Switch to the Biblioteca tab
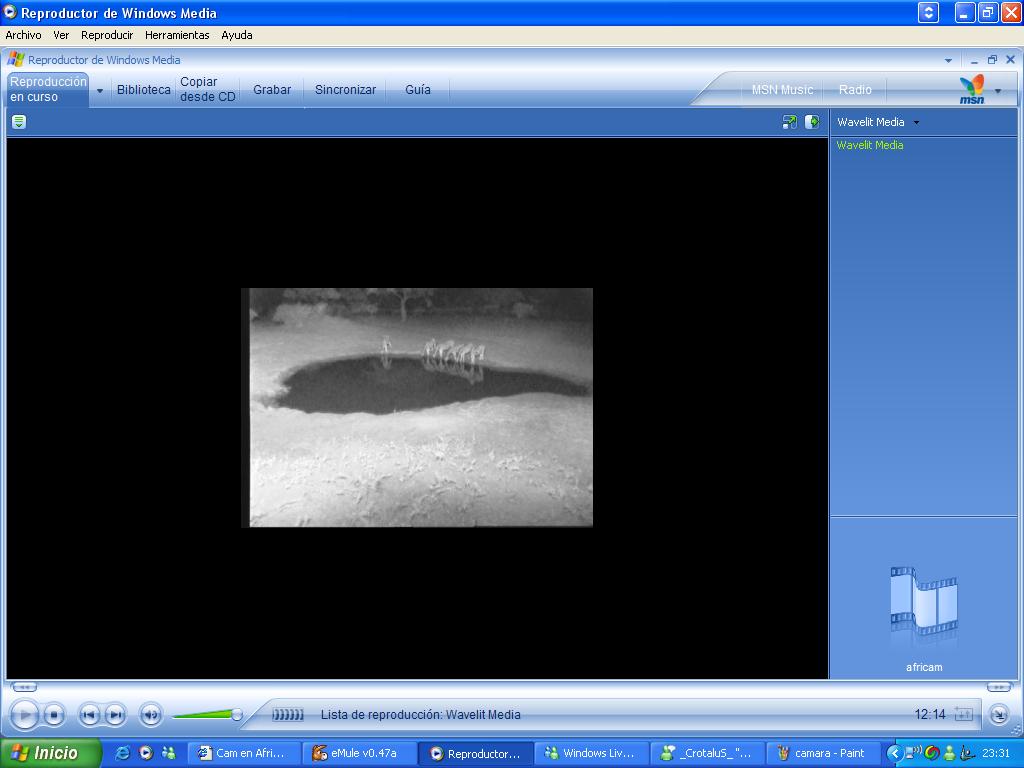Screen dimensions: 1024x768 point(143,90)
